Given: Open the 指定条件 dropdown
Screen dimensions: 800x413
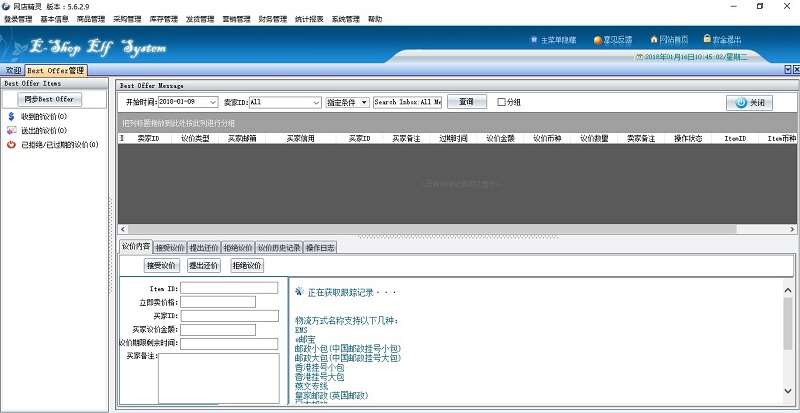Looking at the screenshot, I should (x=347, y=102).
